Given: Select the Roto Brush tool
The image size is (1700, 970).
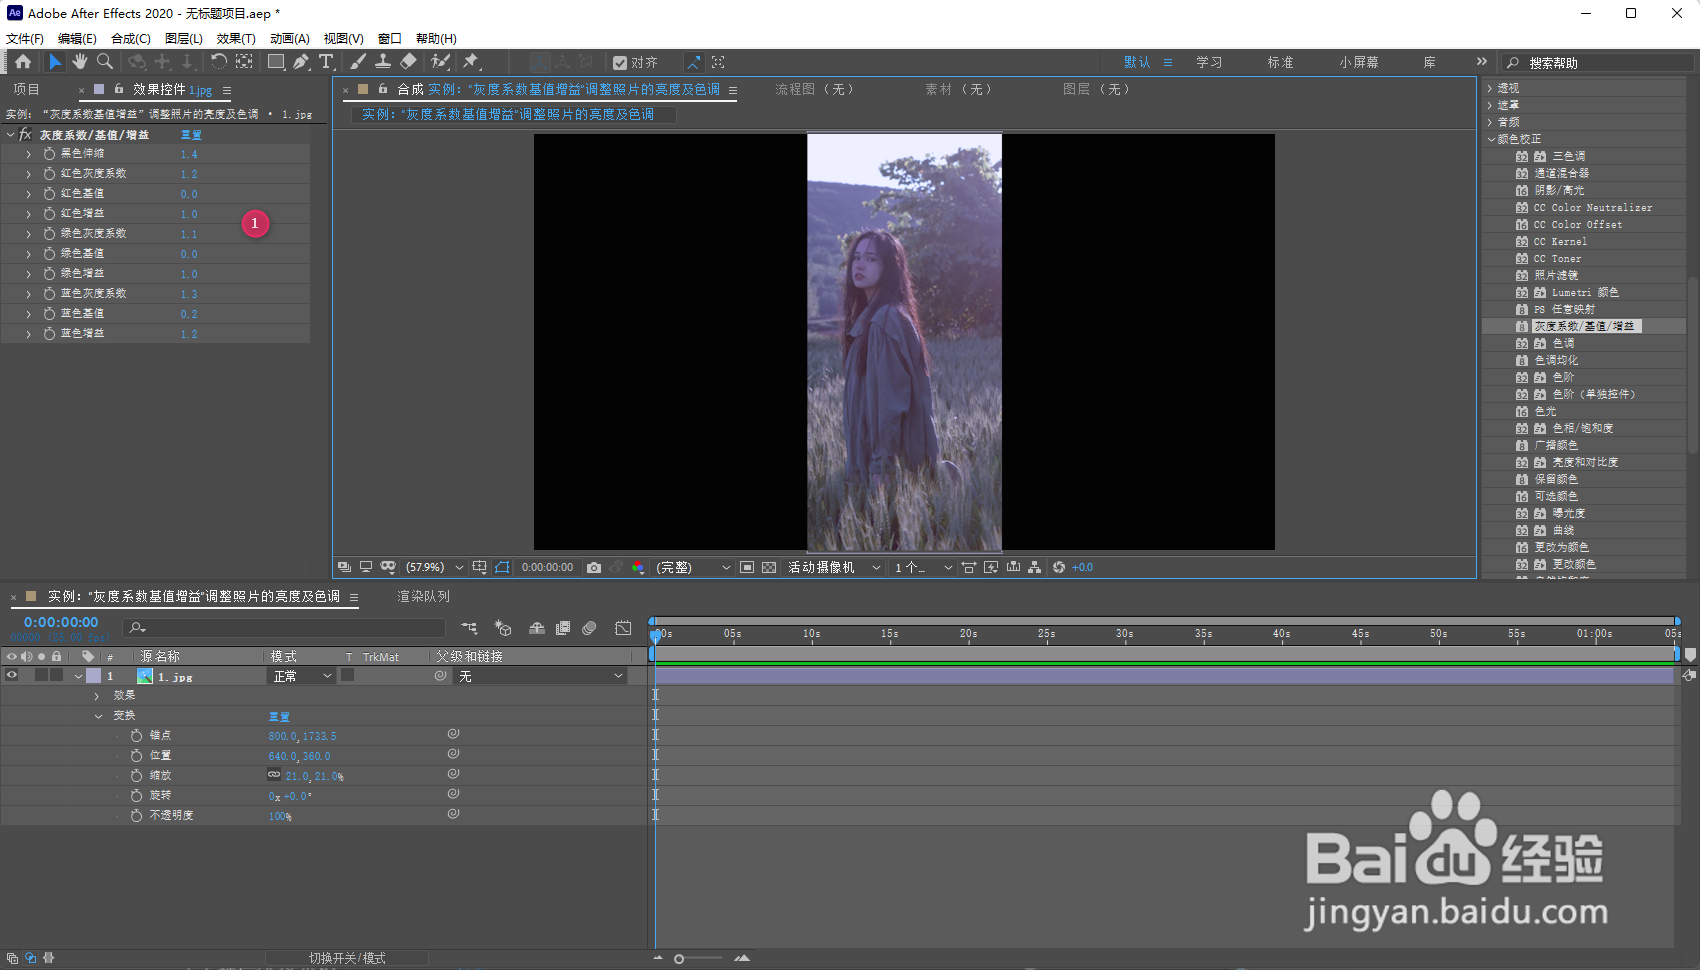Looking at the screenshot, I should point(440,62).
